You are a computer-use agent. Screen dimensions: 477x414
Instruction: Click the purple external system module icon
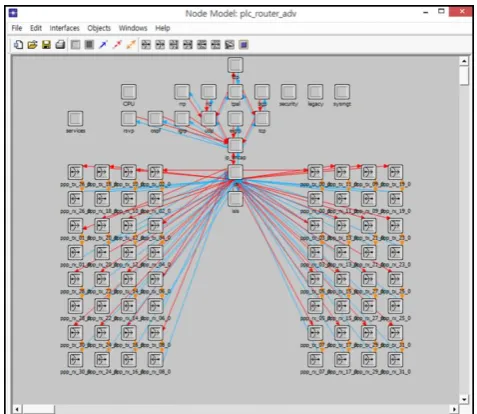click(243, 45)
